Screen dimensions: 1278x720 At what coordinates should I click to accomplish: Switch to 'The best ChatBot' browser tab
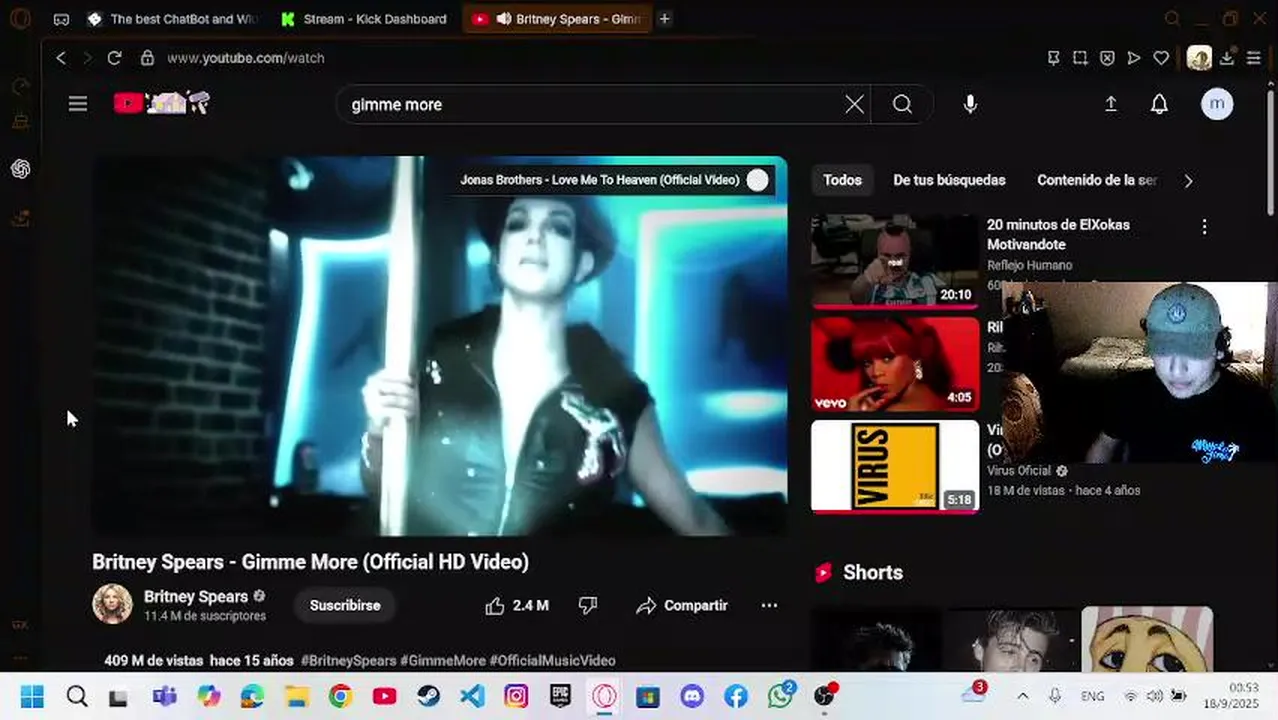[172, 19]
